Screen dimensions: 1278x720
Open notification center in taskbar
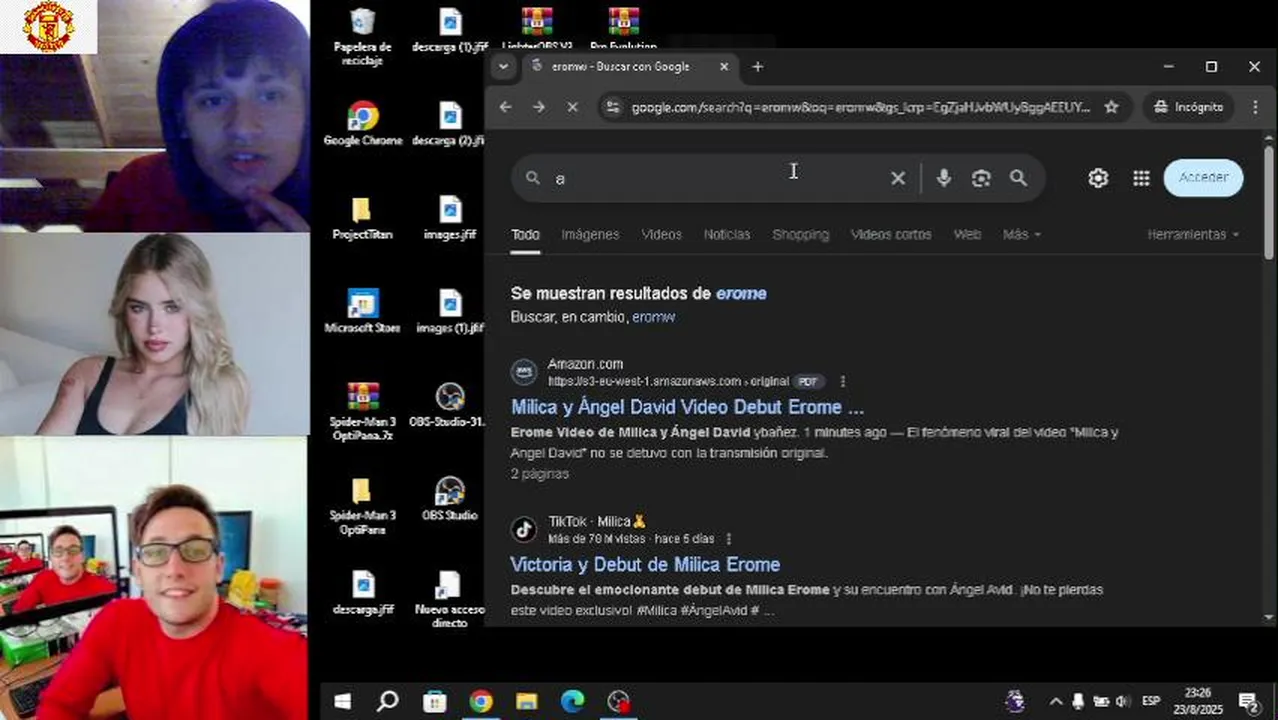[1248, 701]
